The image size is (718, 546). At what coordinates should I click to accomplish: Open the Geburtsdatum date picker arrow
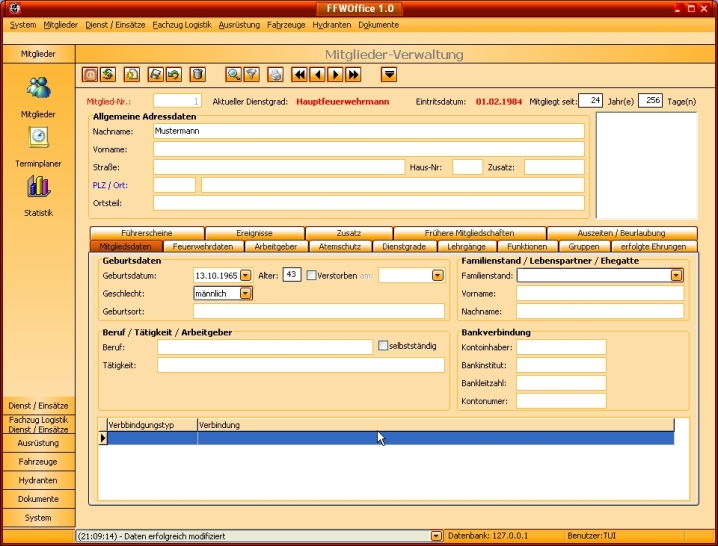coord(246,275)
